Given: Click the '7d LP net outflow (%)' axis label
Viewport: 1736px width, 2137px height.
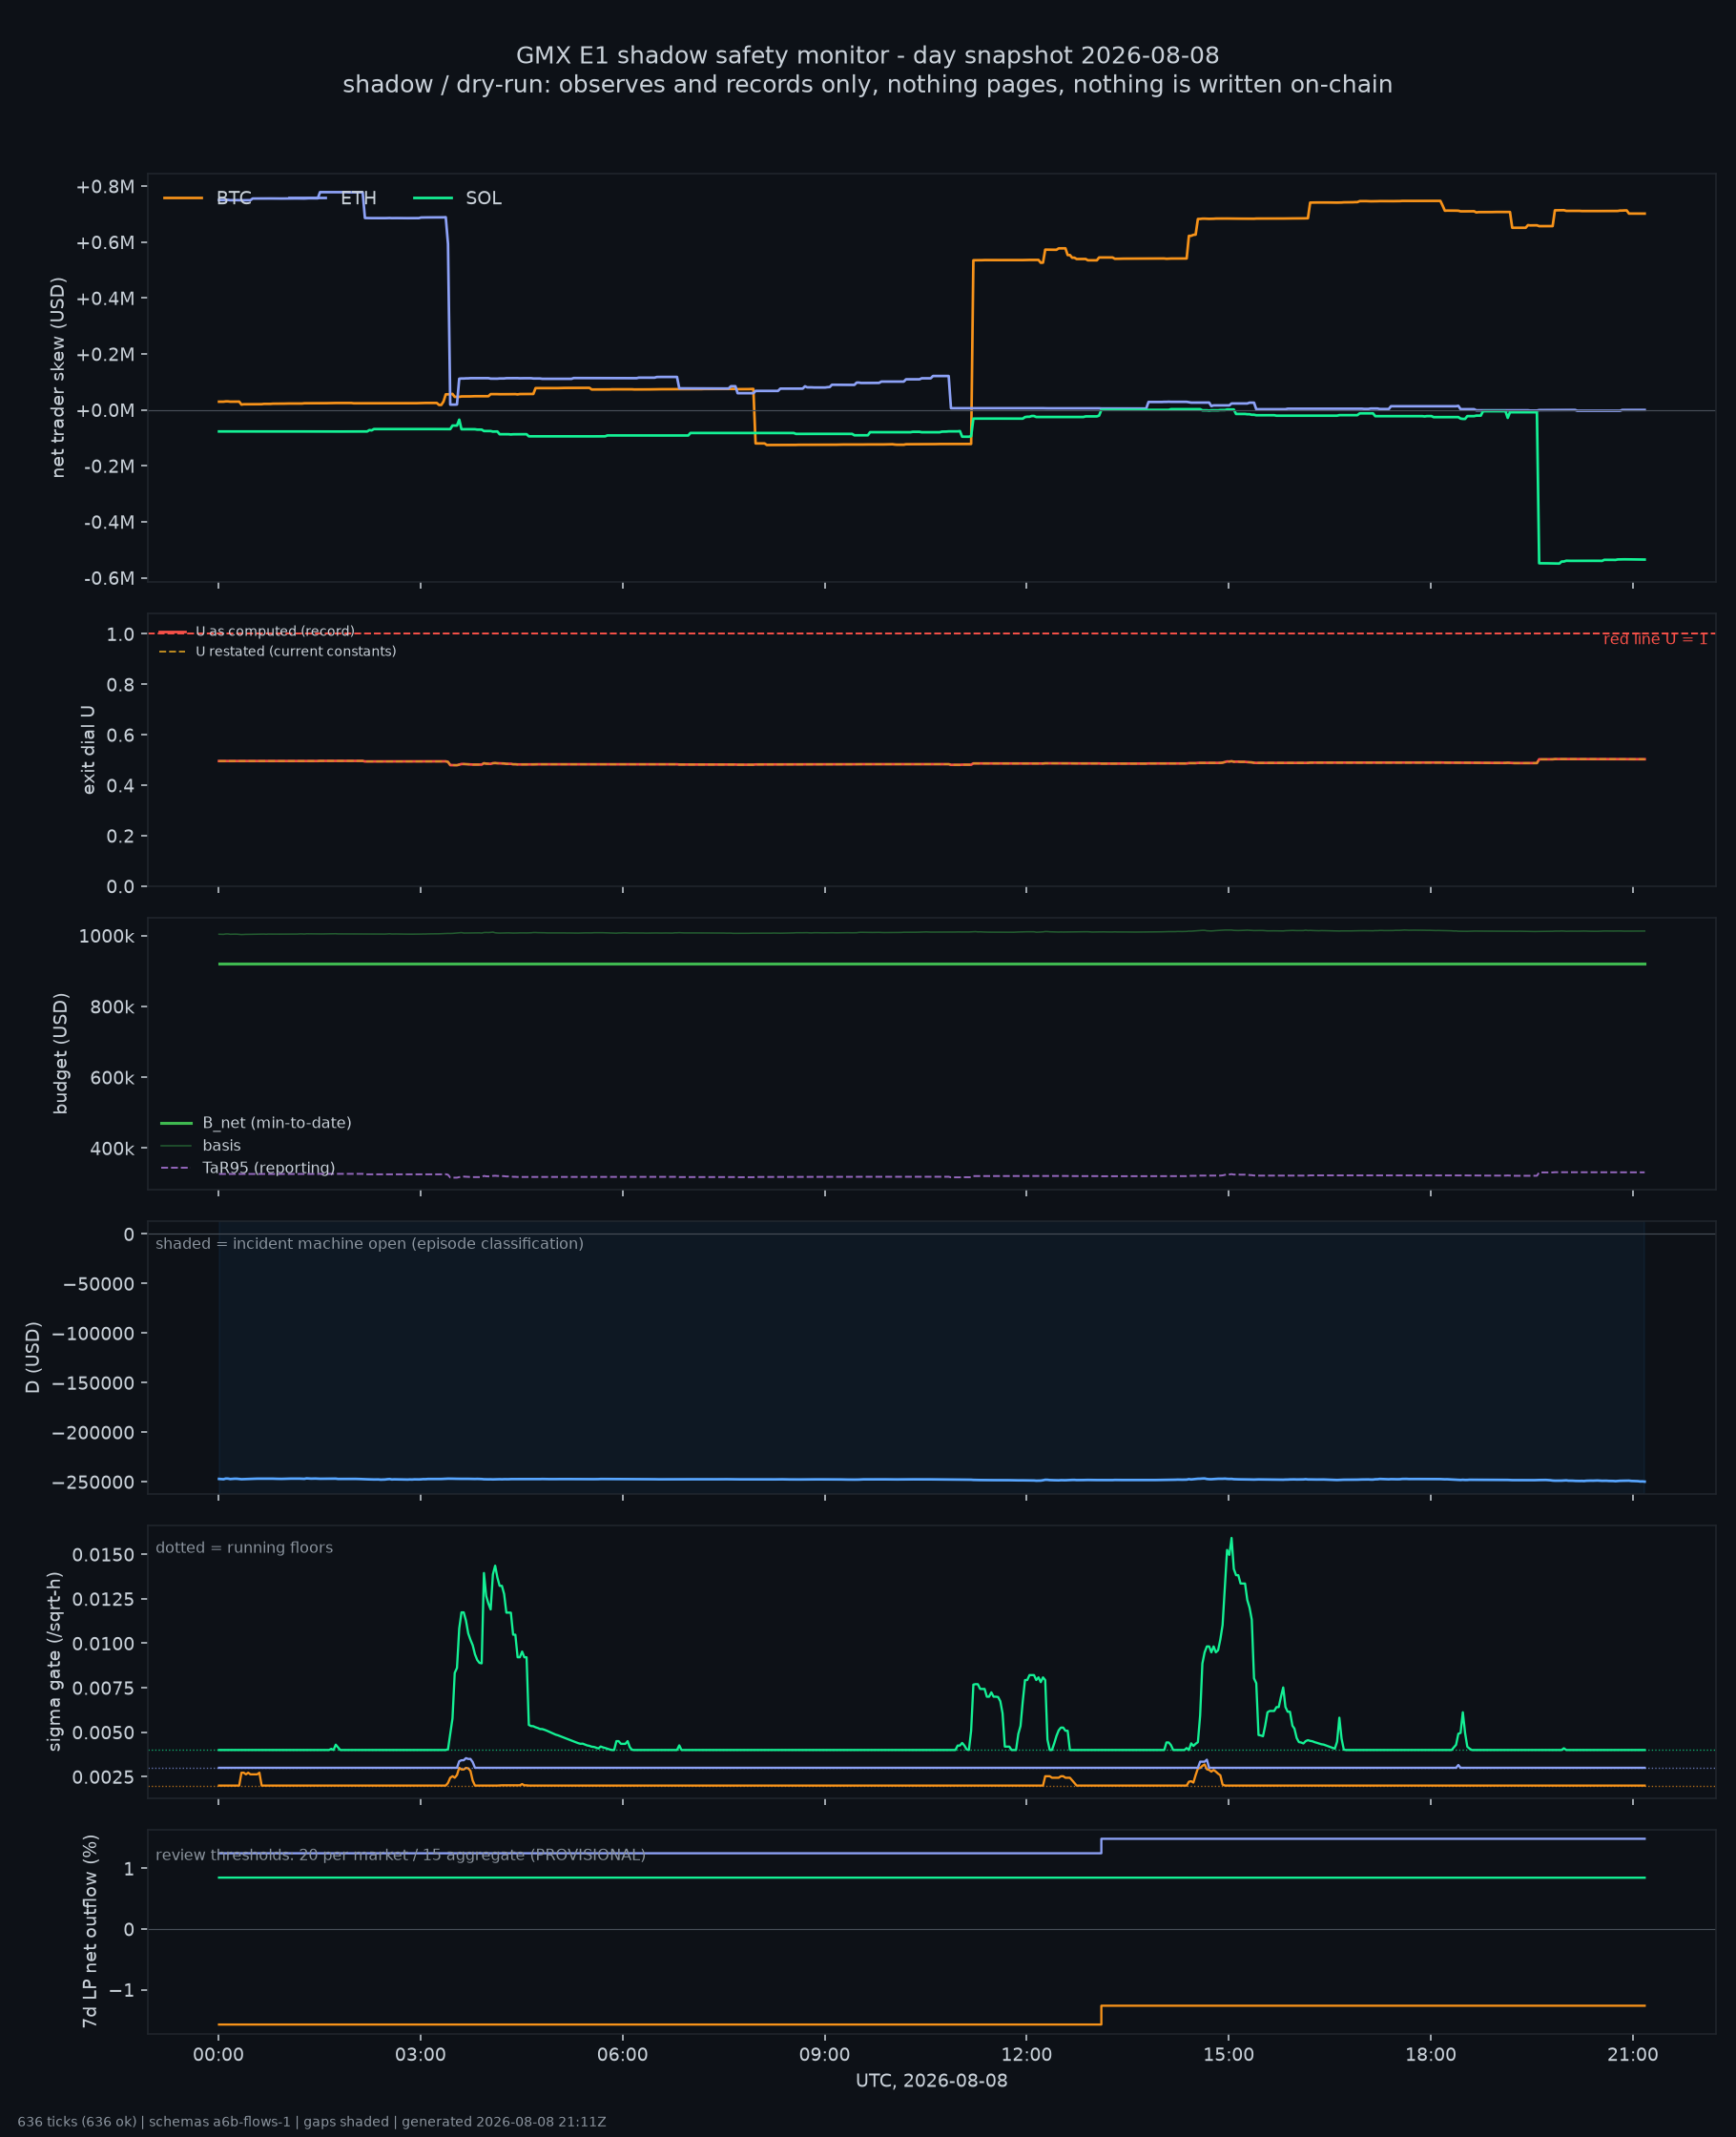Looking at the screenshot, I should tap(90, 1931).
